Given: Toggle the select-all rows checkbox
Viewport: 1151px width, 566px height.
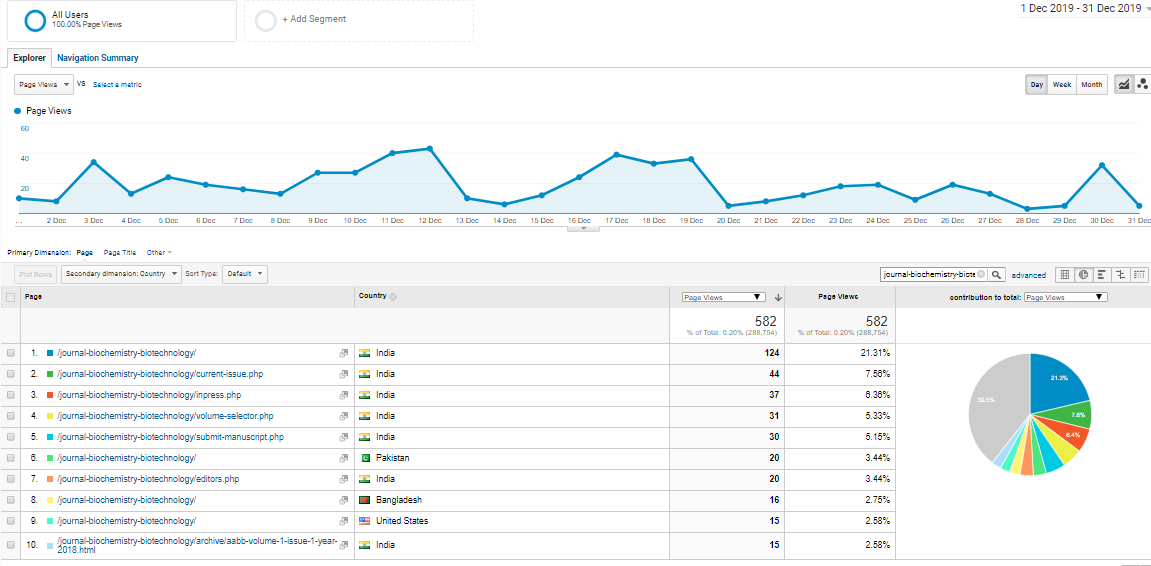Looking at the screenshot, I should pyautogui.click(x=11, y=297).
